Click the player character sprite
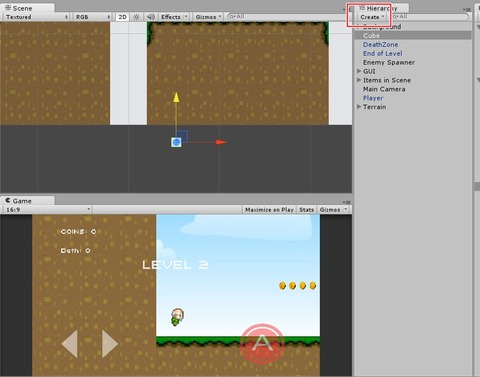Viewport: 480px width, 377px height. [177, 317]
